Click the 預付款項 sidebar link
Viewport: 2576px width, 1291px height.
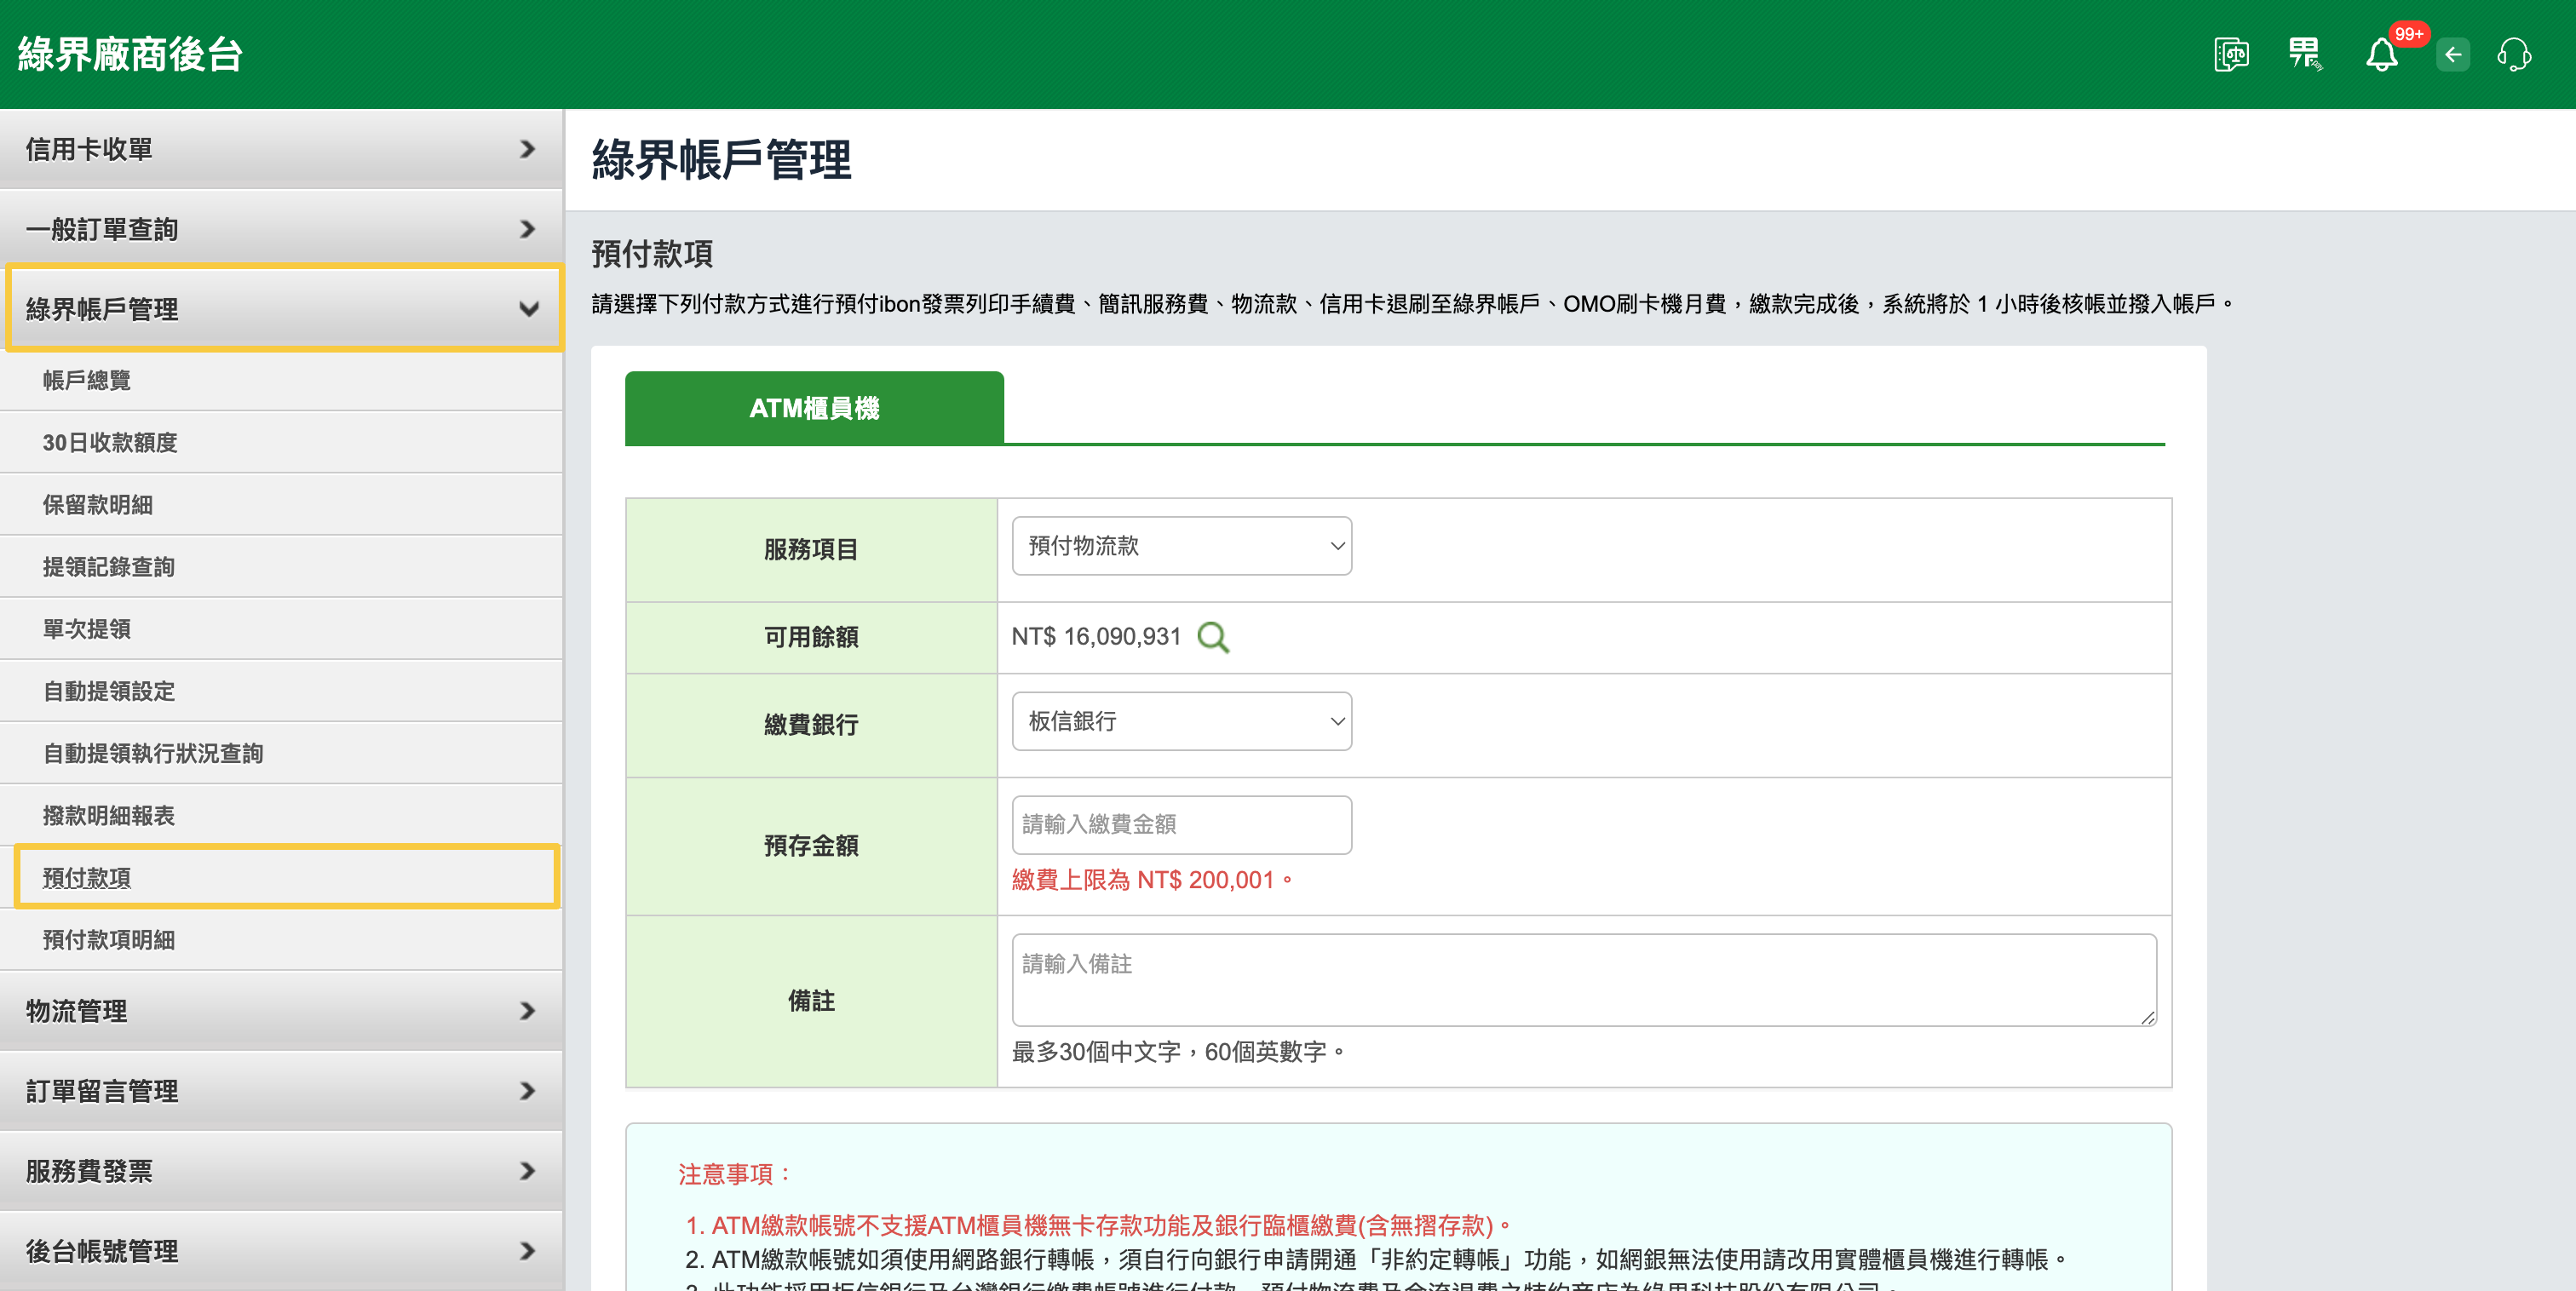click(x=87, y=878)
